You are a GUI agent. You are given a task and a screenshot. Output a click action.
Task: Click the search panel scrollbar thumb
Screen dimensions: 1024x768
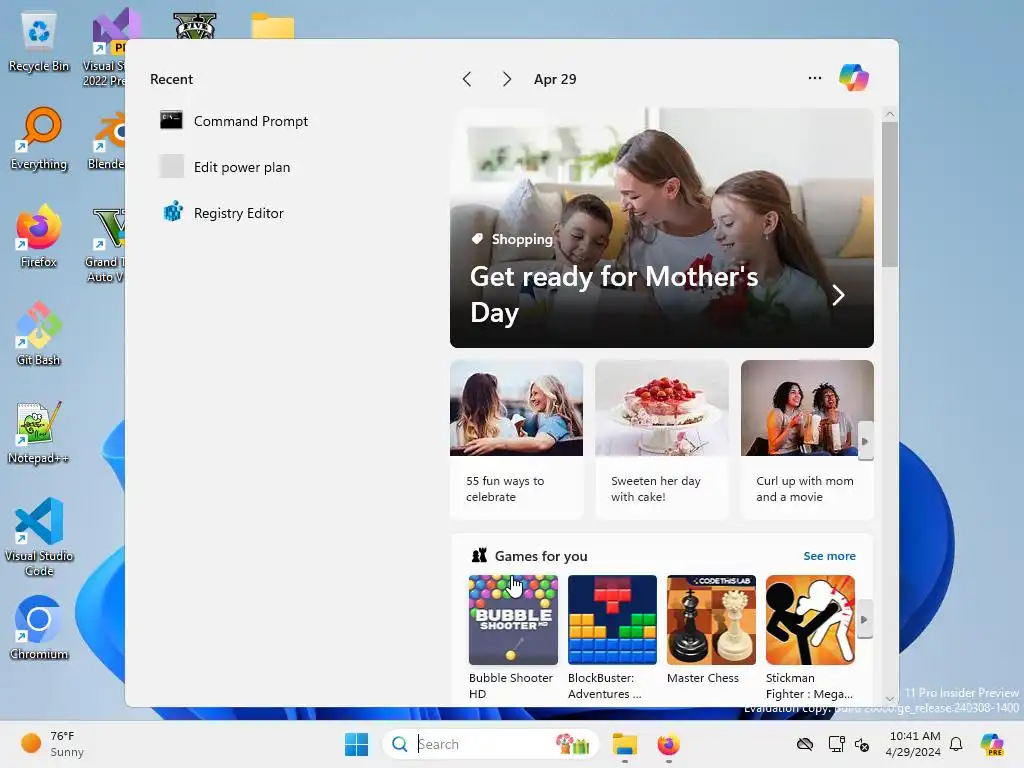point(889,194)
